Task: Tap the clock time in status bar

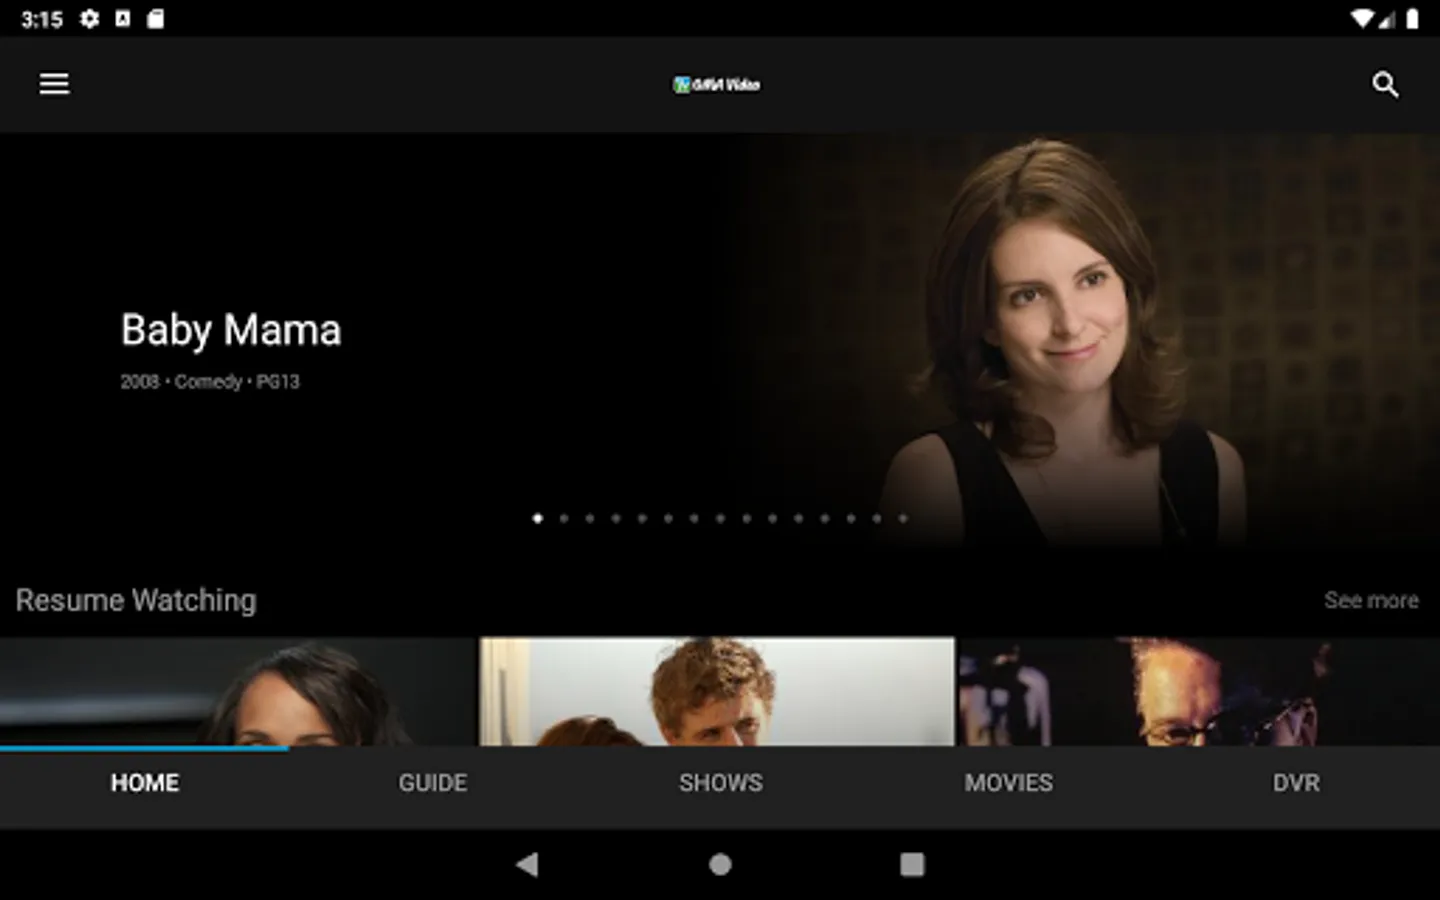Action: pyautogui.click(x=42, y=19)
